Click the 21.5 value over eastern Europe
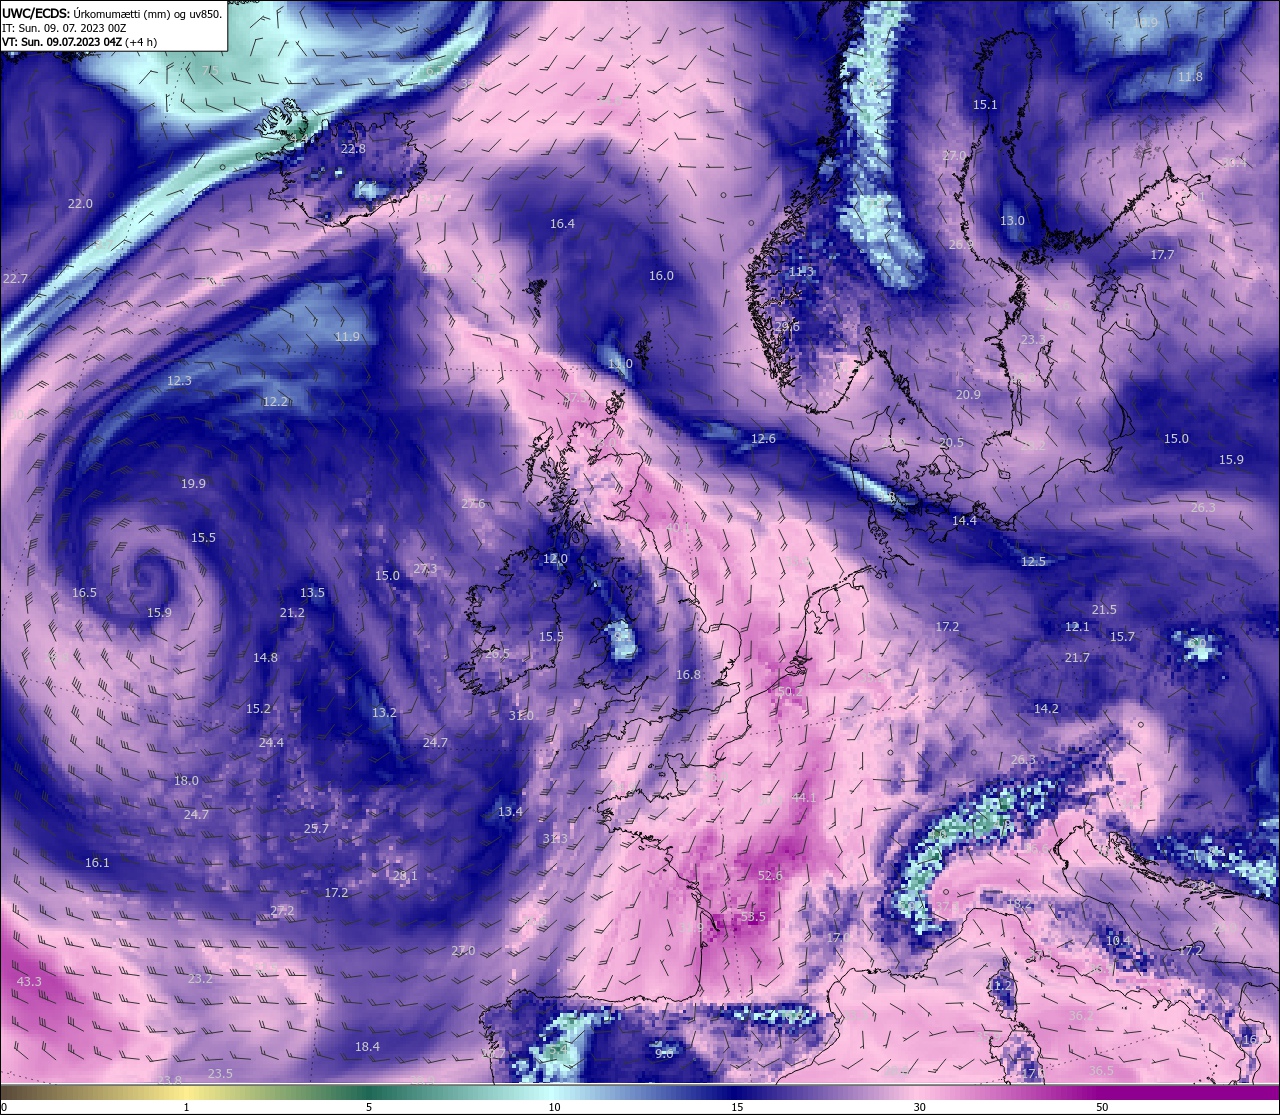This screenshot has height=1115, width=1280. coord(1104,609)
